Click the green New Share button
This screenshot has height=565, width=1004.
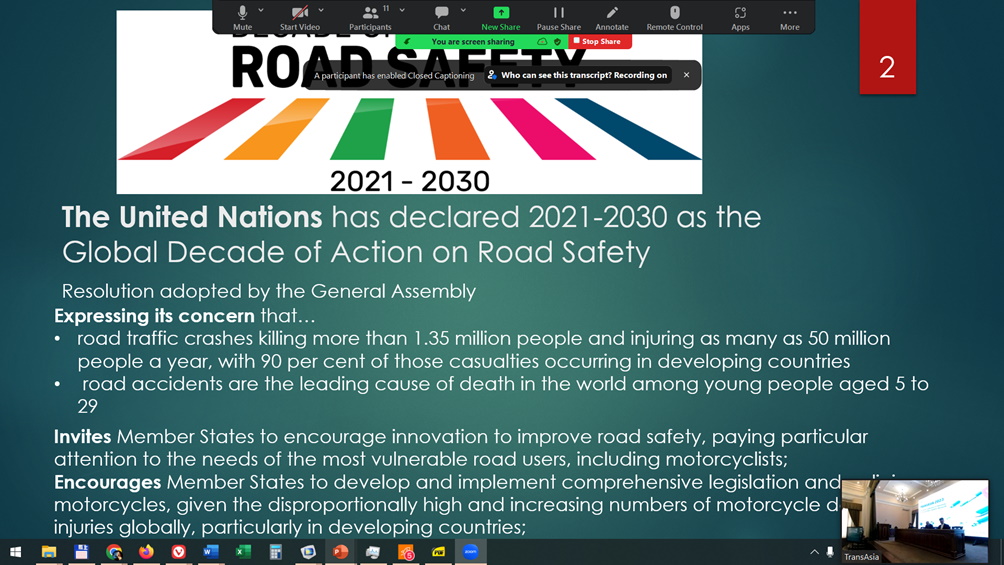(x=501, y=17)
